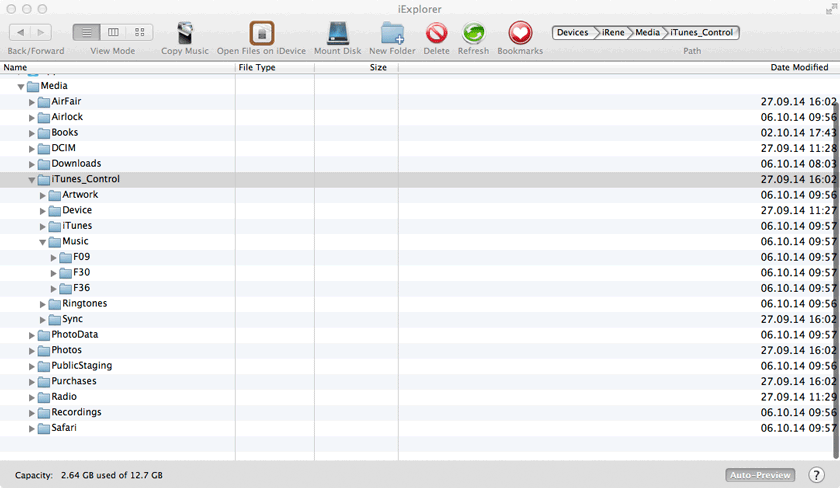Toggle the Auto-Preview button
This screenshot has height=488, width=840.
[x=760, y=475]
